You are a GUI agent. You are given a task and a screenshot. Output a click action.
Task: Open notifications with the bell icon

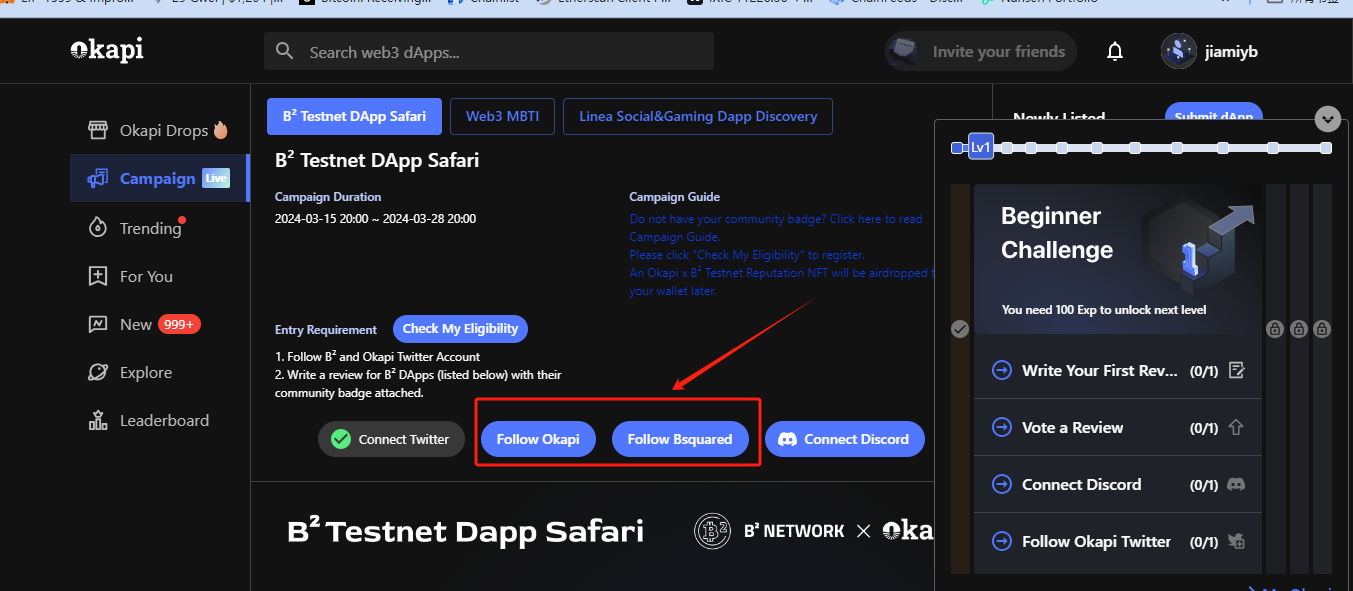[x=1115, y=51]
